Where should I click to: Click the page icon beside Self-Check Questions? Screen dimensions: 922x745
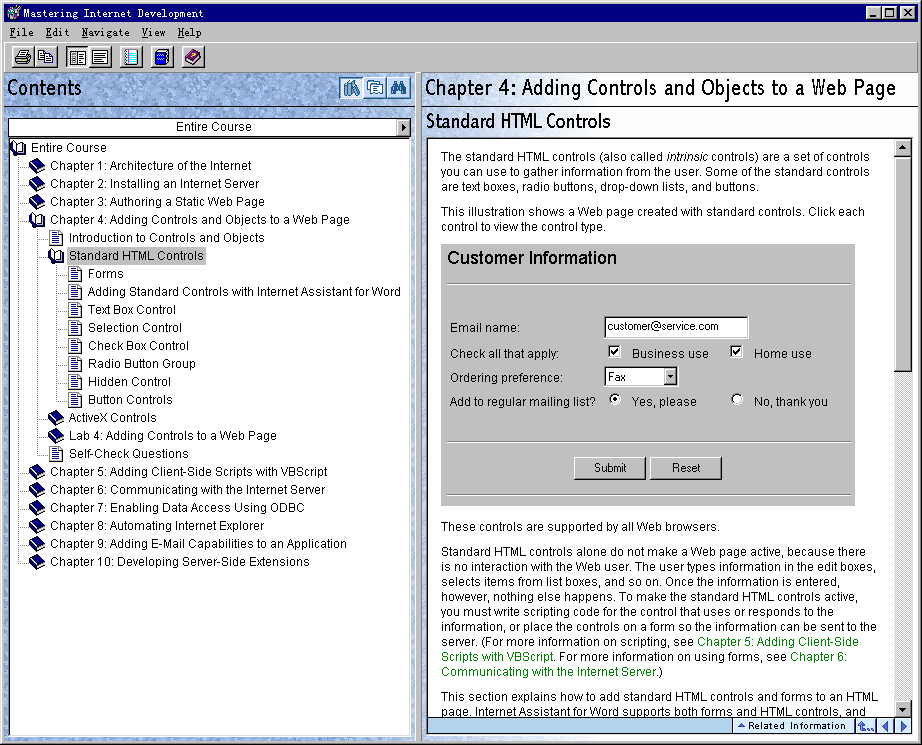(56, 454)
